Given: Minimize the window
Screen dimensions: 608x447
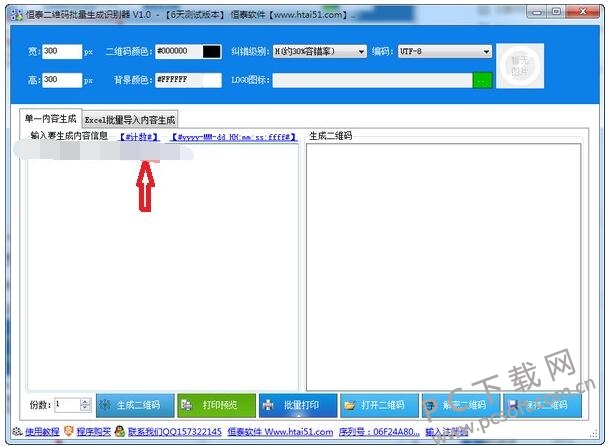Looking at the screenshot, I should (537, 12).
